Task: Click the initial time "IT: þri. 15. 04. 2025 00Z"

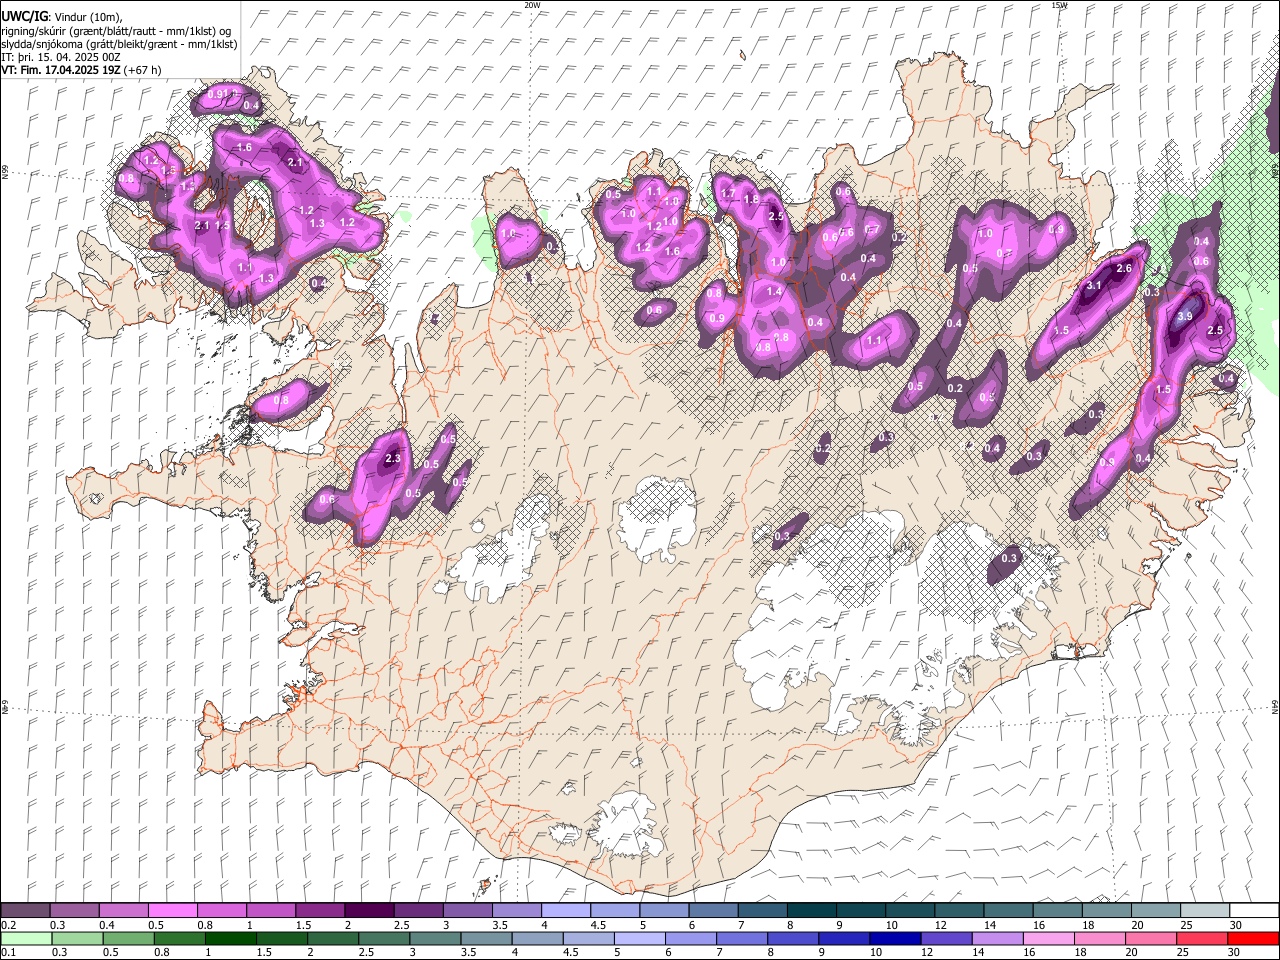Action: 61,57
